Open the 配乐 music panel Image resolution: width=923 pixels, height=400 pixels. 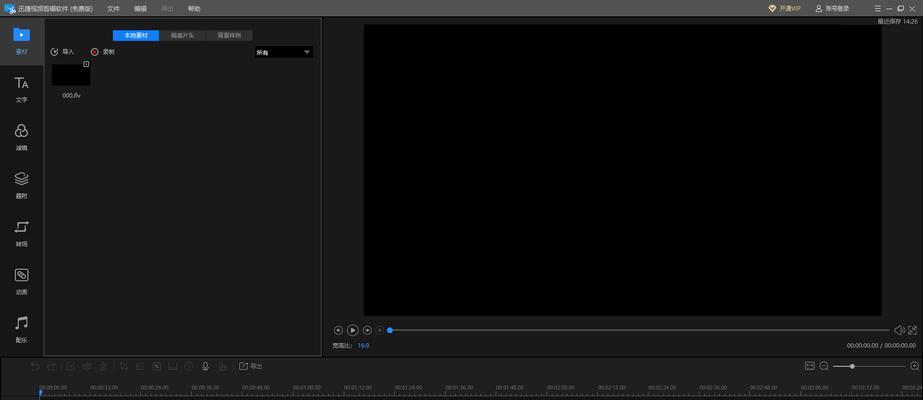[21, 329]
